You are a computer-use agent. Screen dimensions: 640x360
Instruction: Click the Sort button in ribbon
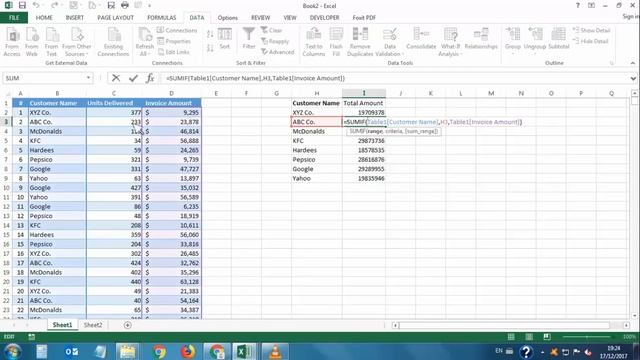(x=224, y=39)
